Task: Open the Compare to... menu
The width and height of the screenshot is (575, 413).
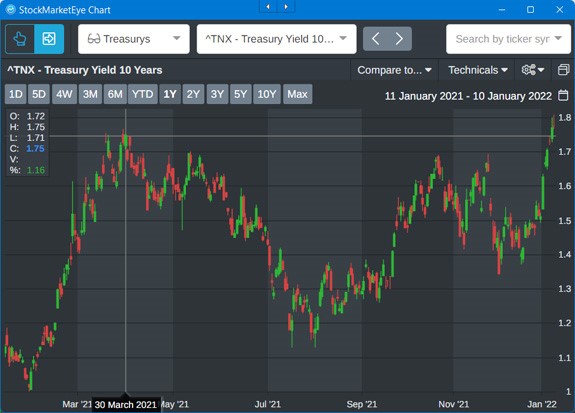Action: click(x=394, y=70)
